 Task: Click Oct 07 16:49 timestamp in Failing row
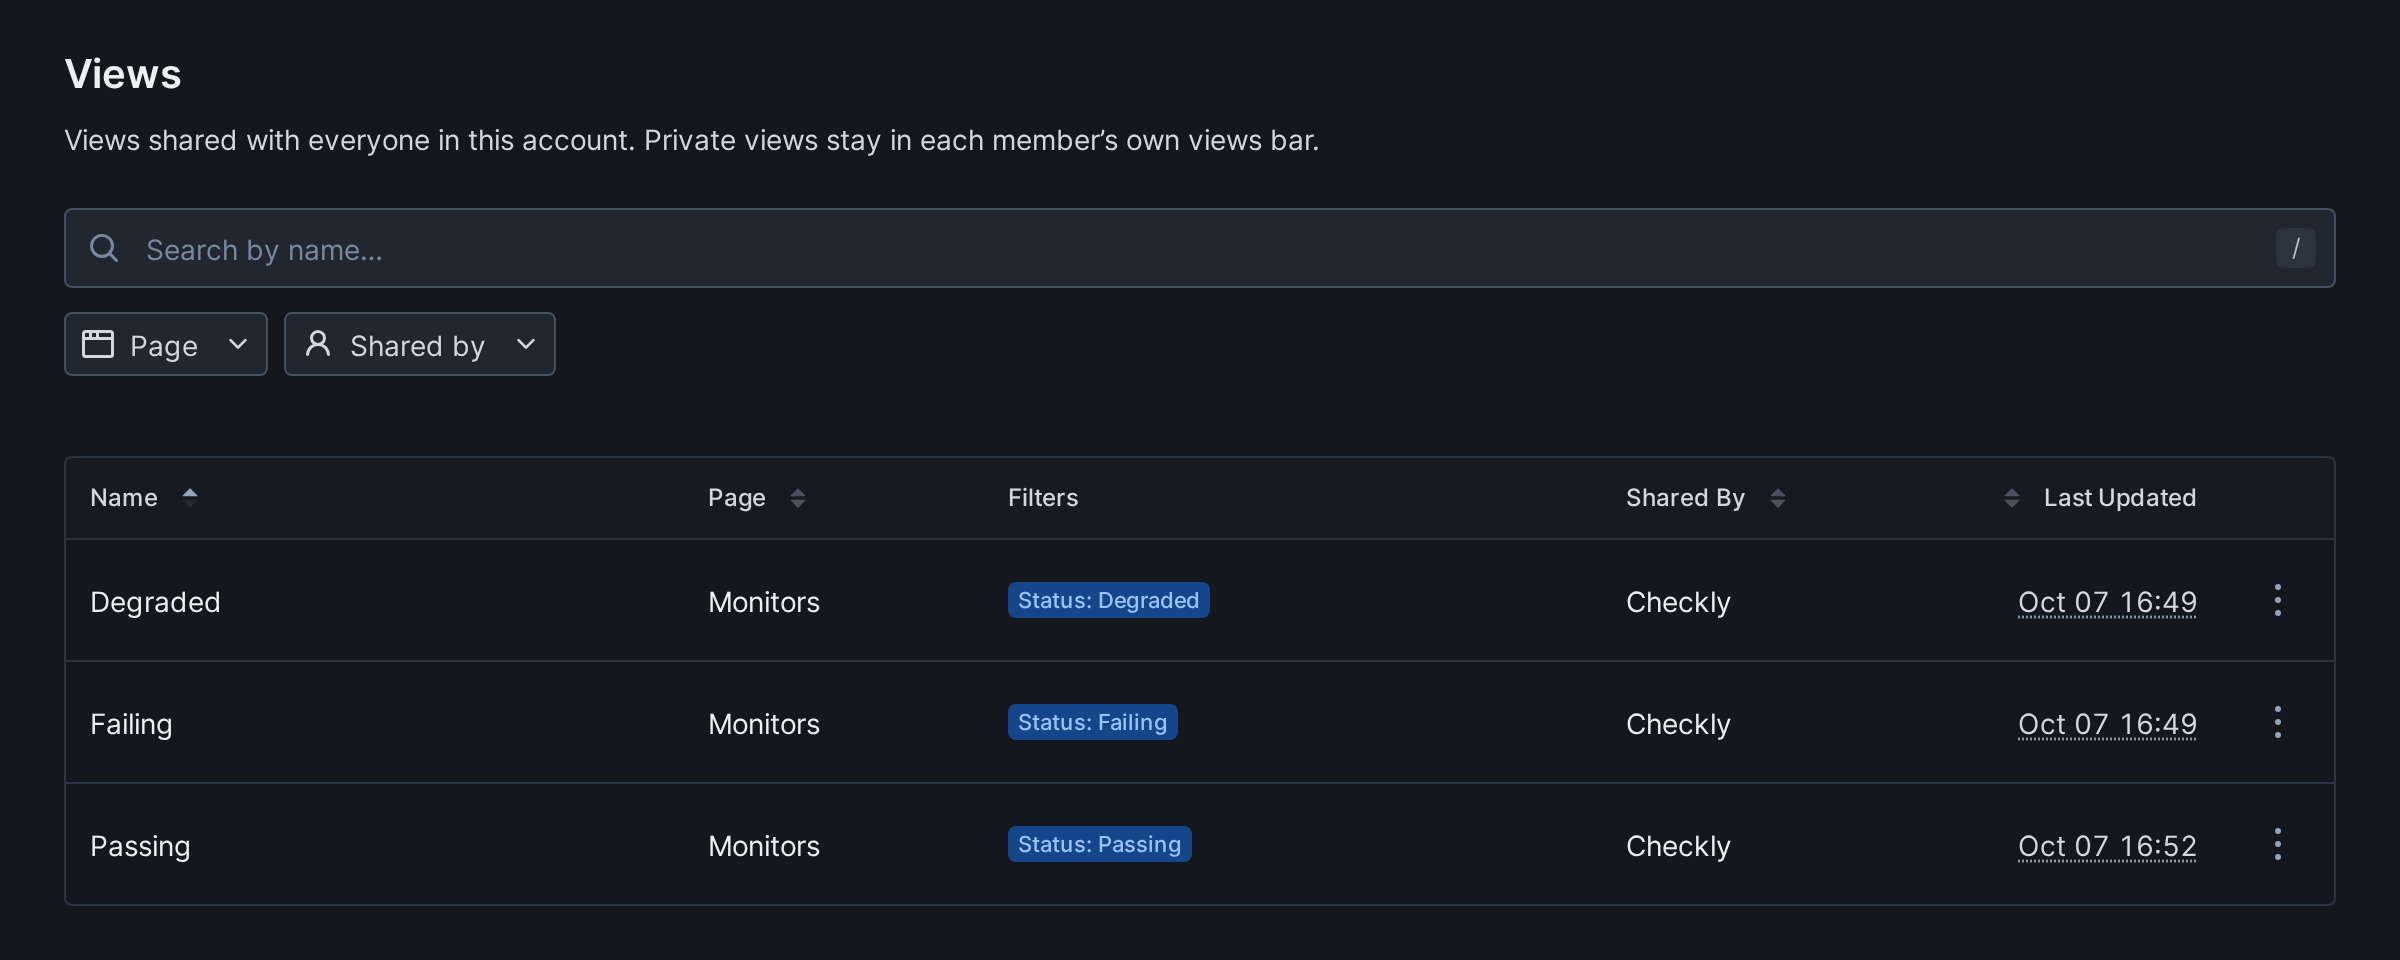(2107, 724)
